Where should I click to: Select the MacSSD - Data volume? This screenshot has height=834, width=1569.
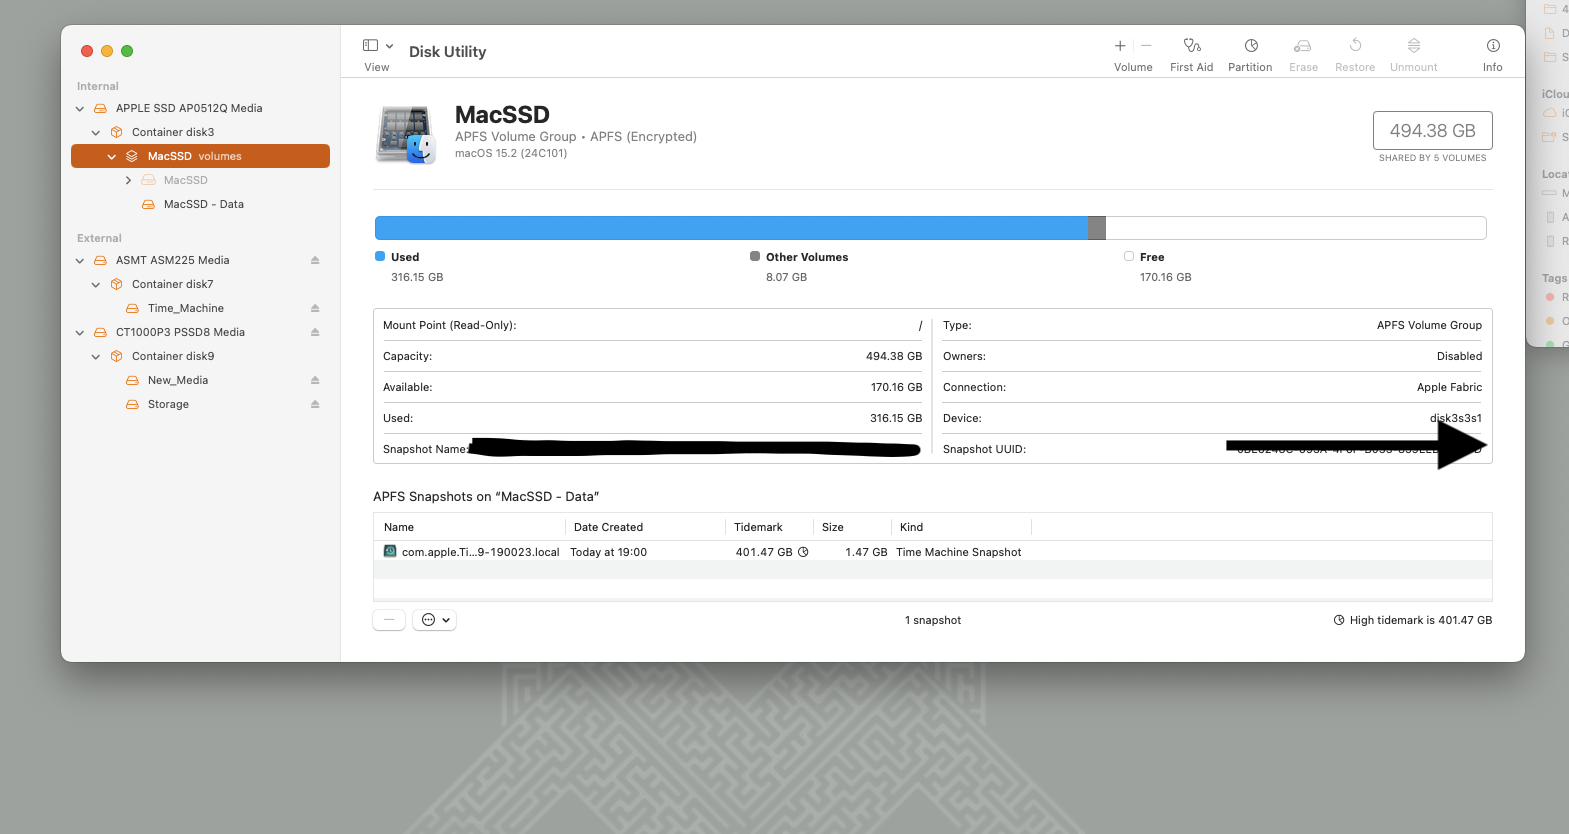tap(204, 204)
